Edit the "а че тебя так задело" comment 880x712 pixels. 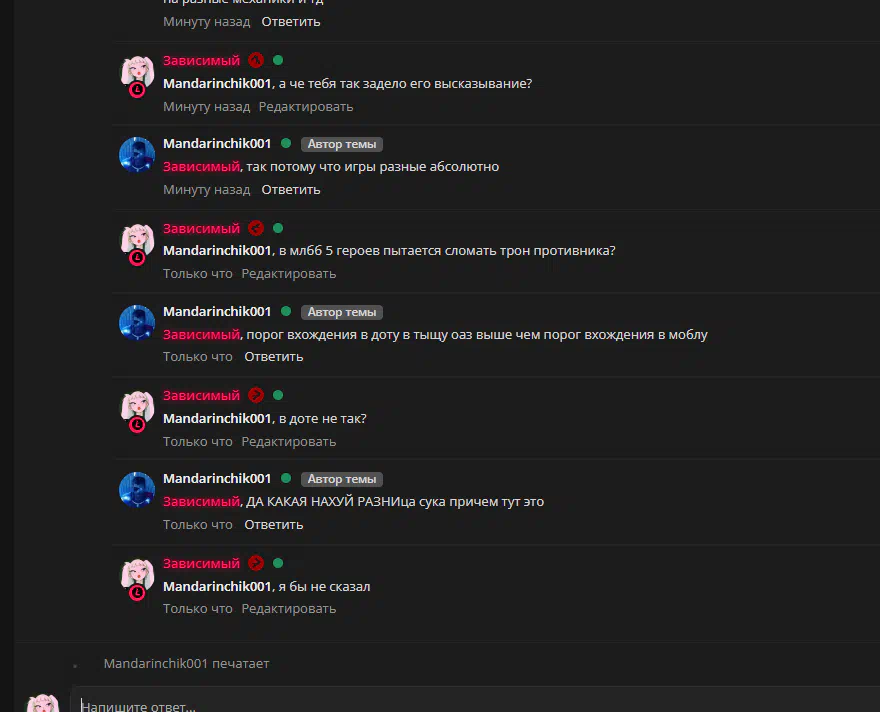coord(306,107)
